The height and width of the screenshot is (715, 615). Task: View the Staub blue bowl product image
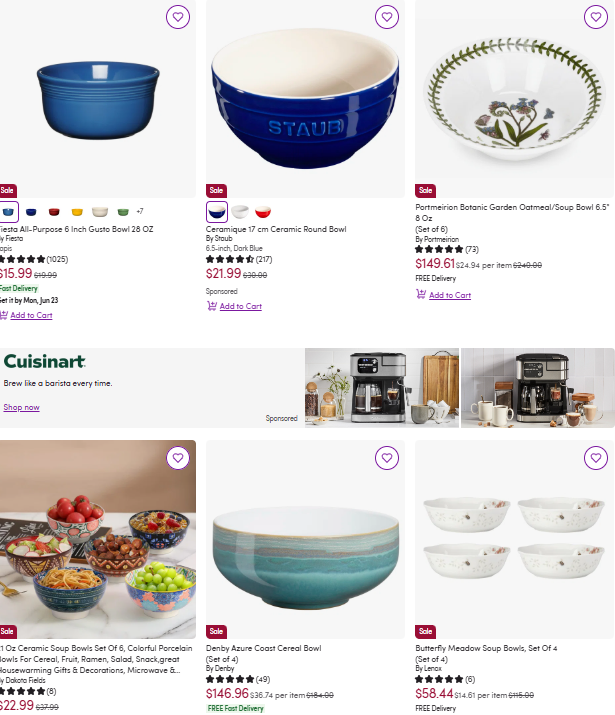tap(305, 99)
